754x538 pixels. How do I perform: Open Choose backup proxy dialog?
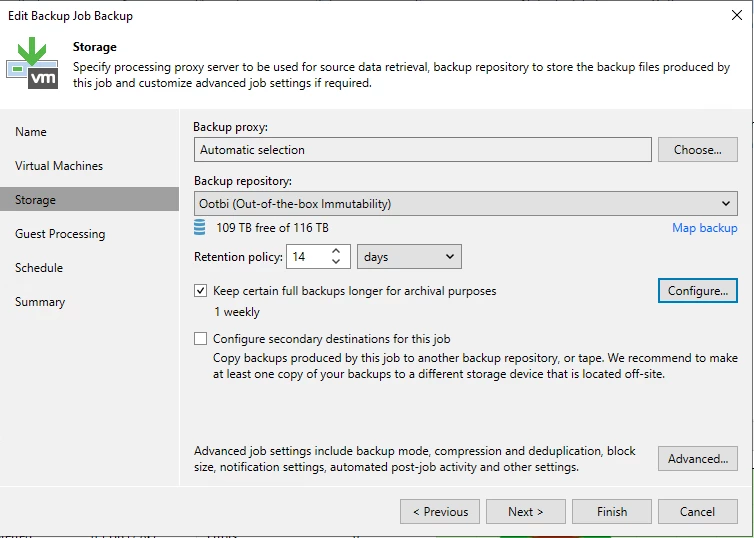pos(698,150)
